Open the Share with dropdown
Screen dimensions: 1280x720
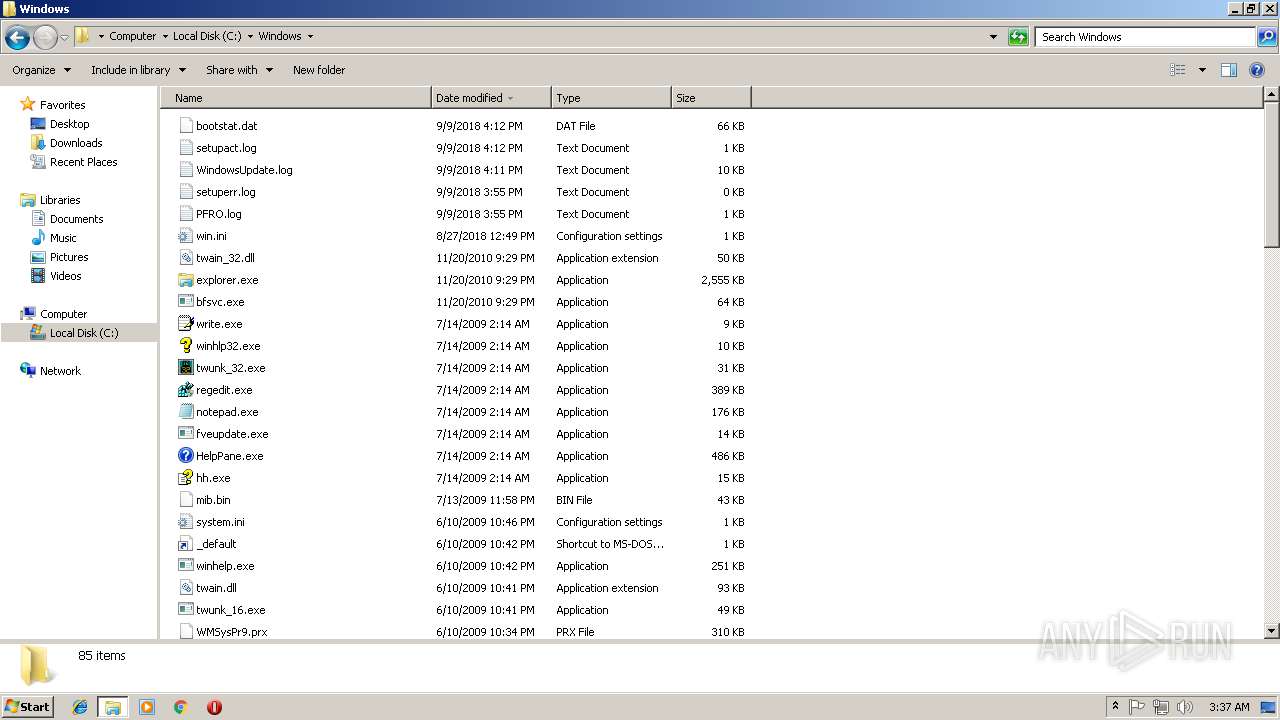point(239,70)
